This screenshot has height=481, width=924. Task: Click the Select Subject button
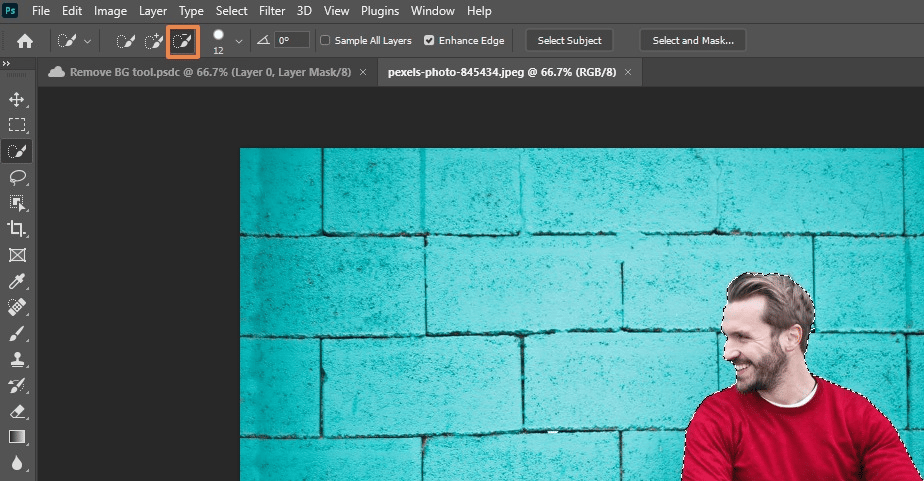coord(569,41)
